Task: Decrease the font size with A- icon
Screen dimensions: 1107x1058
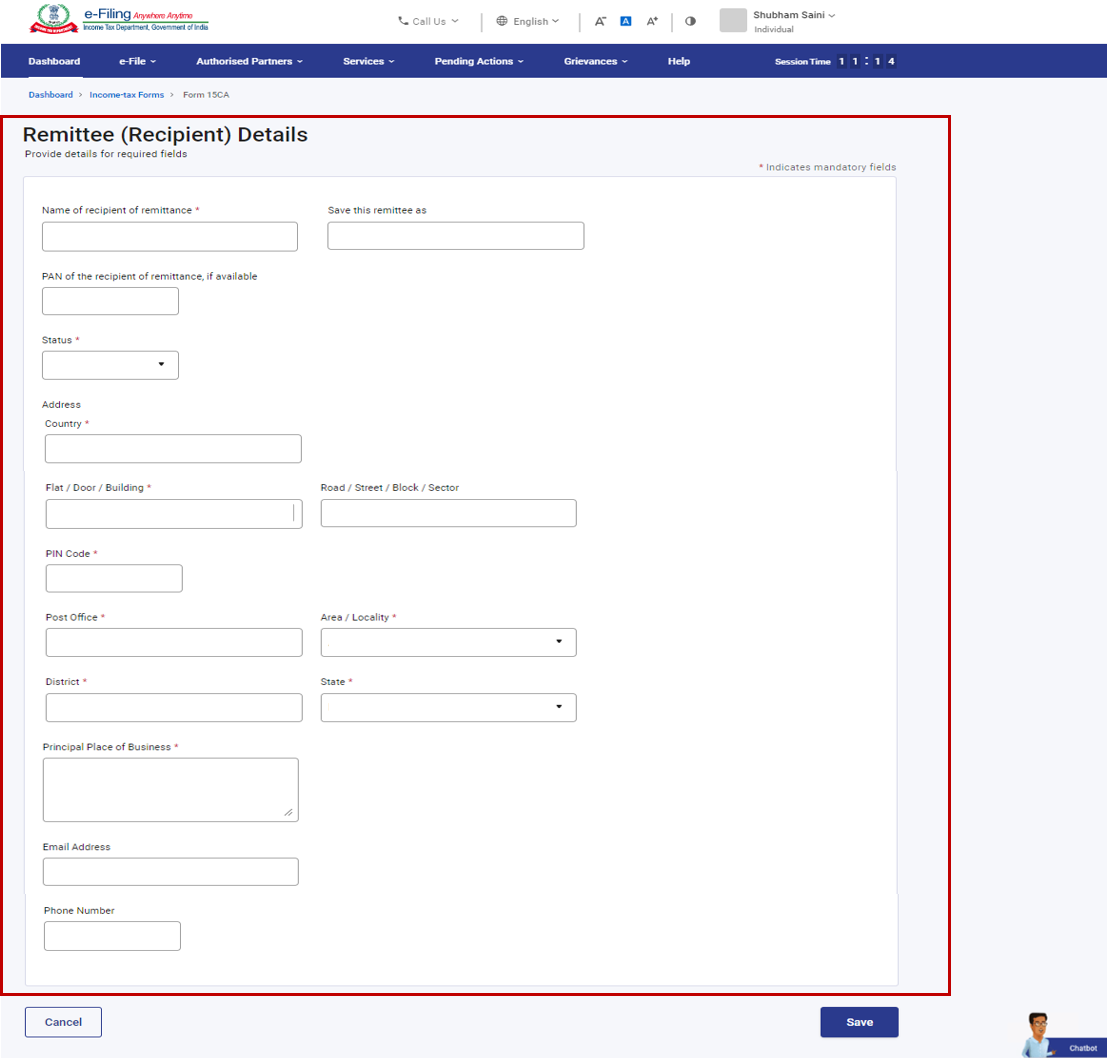Action: (600, 21)
